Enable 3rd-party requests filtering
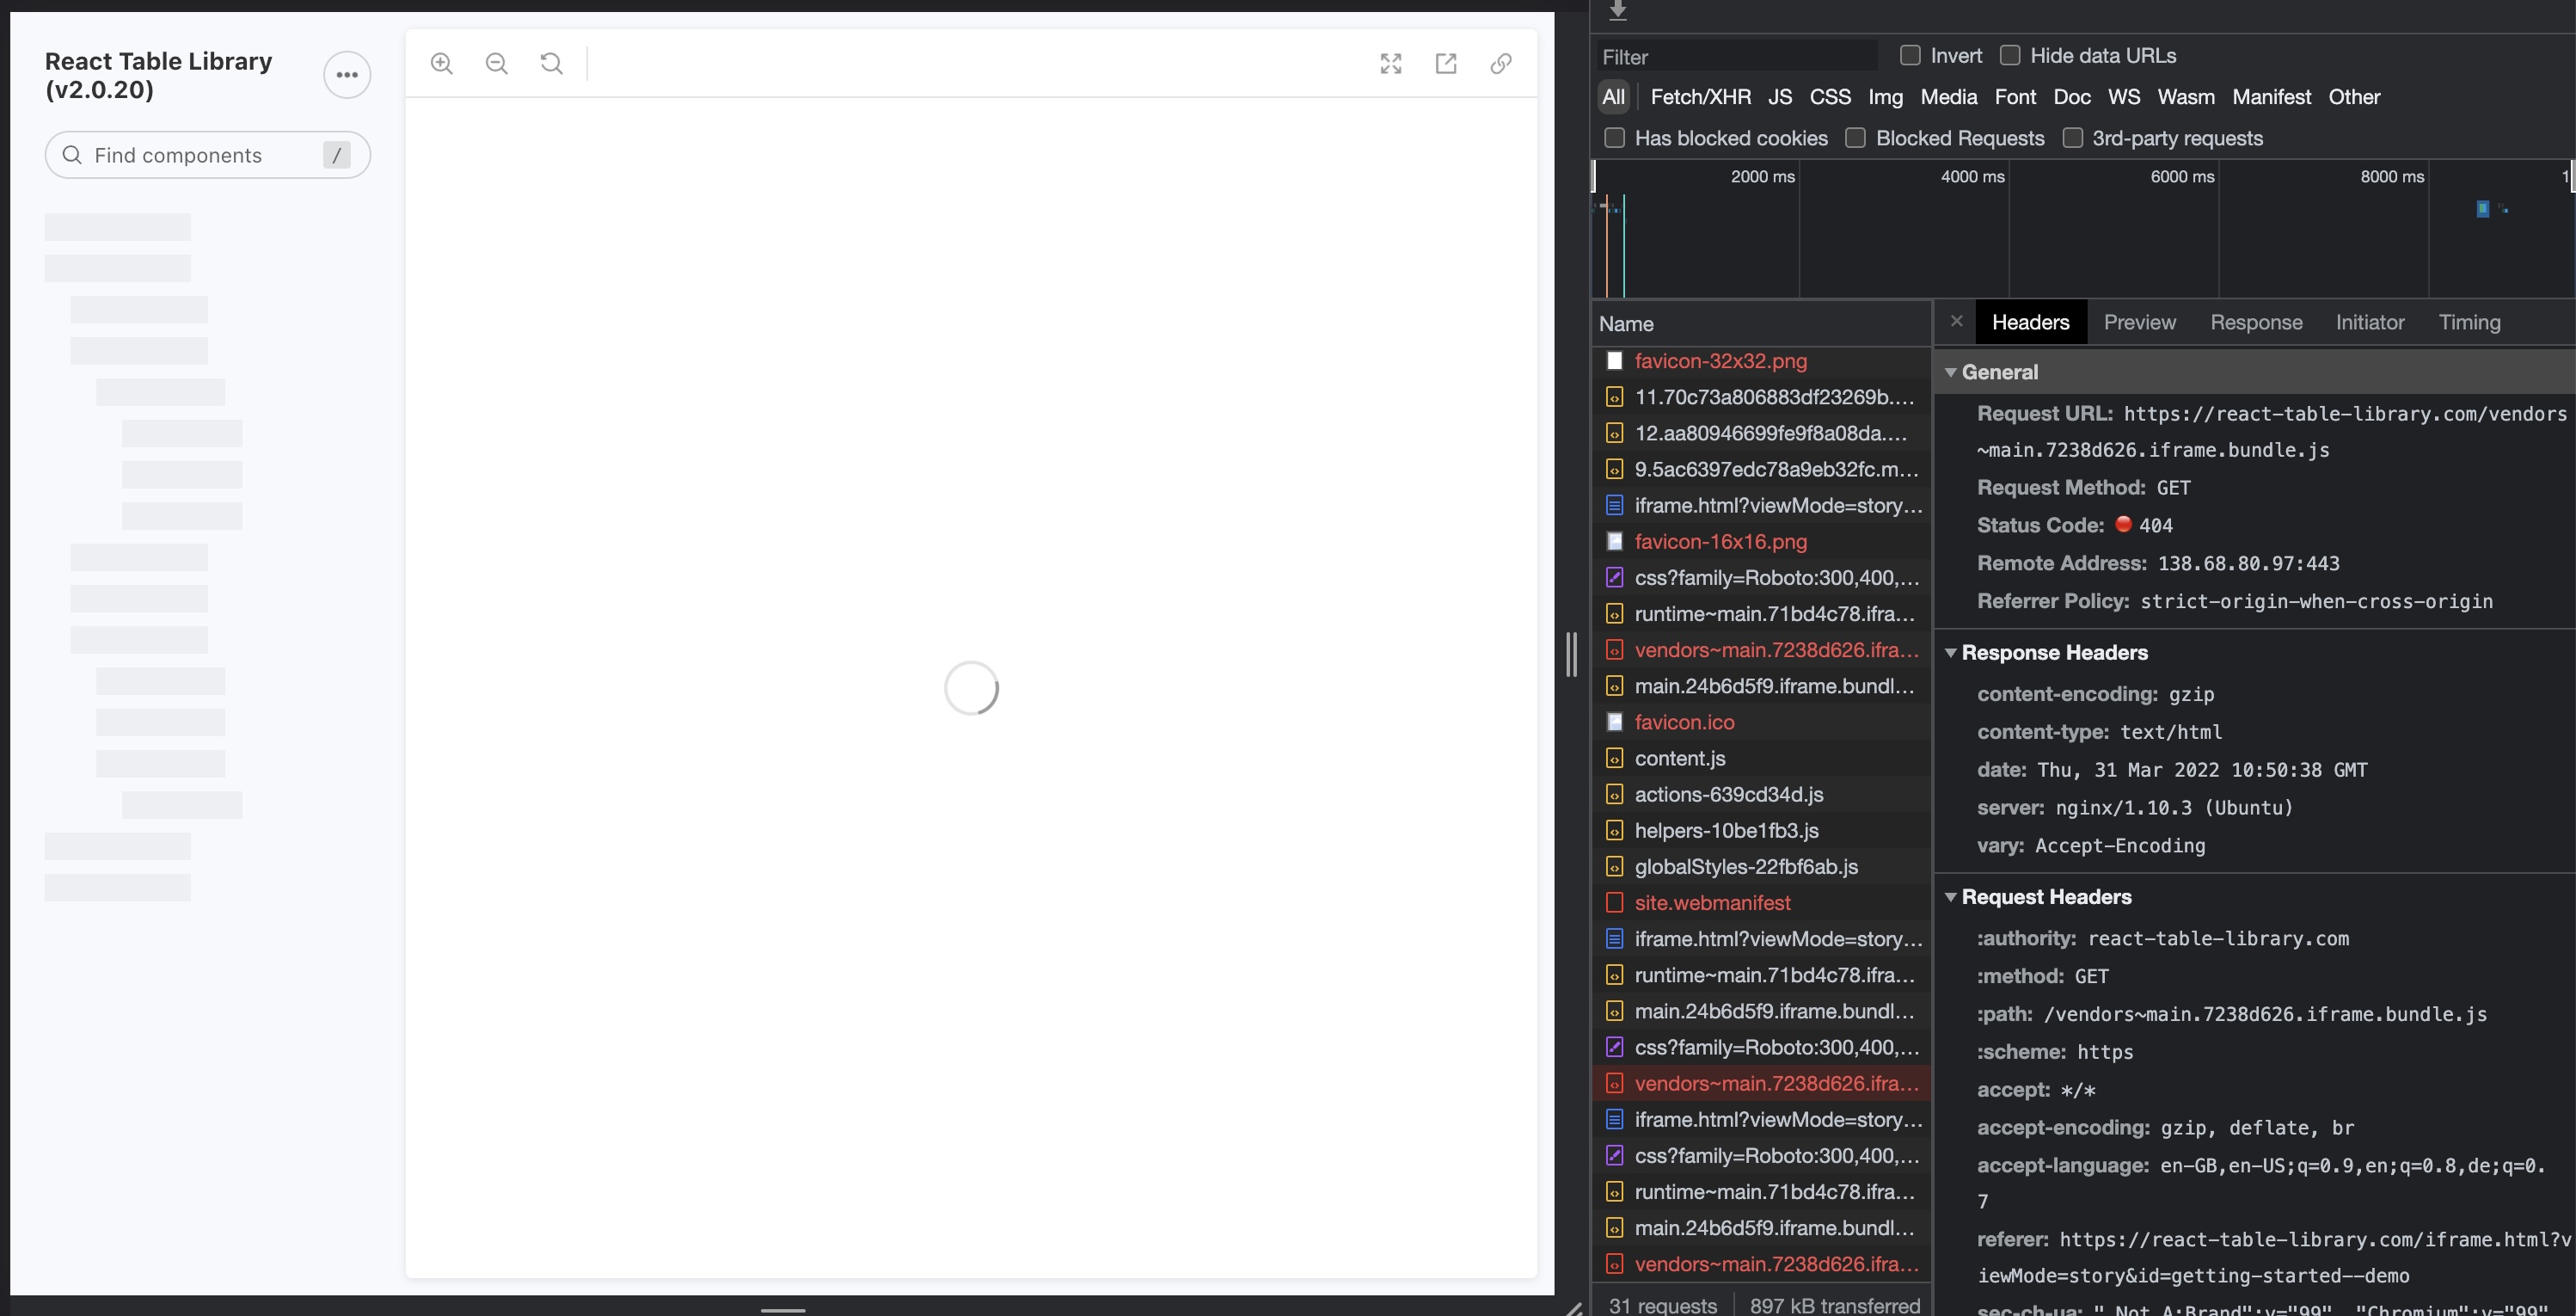The height and width of the screenshot is (1316, 2576). pyautogui.click(x=2073, y=138)
